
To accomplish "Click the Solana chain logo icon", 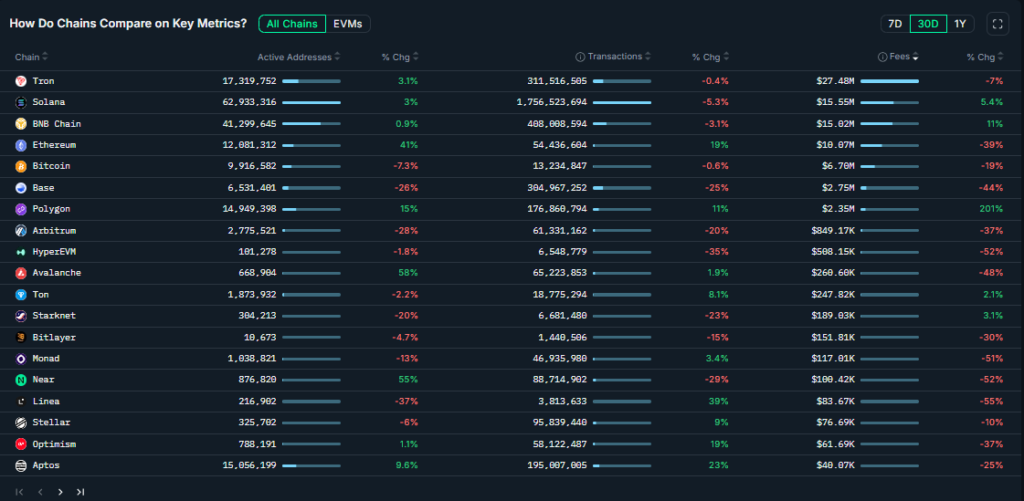I will coord(21,102).
